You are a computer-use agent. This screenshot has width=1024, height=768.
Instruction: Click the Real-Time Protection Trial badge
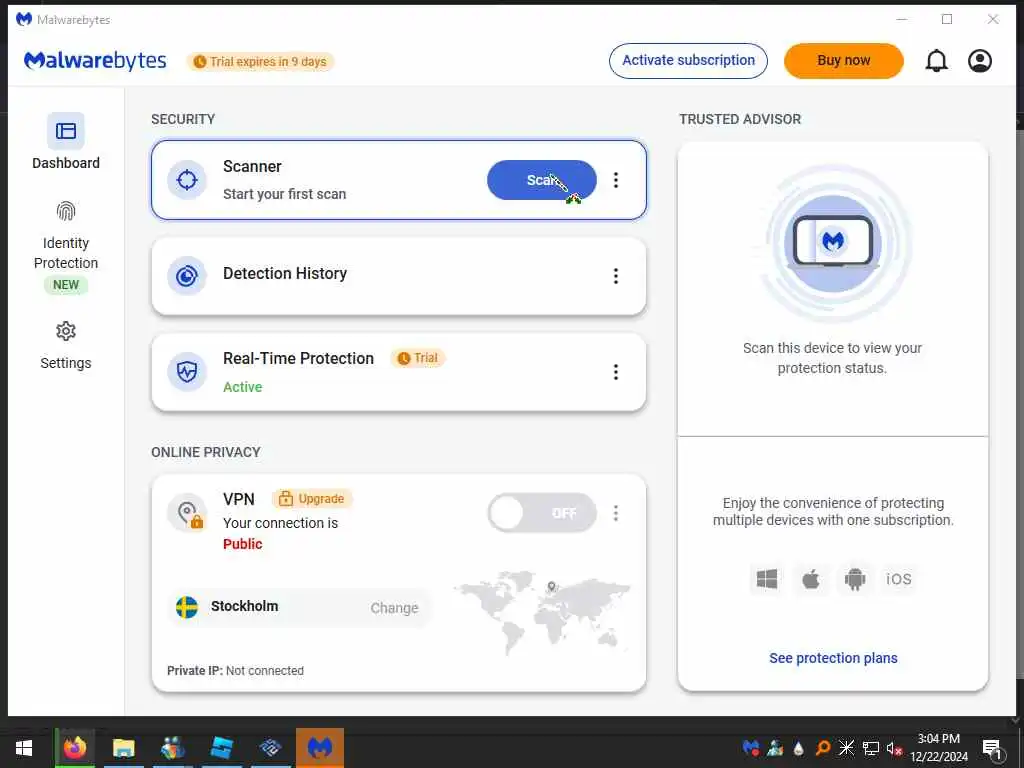(x=418, y=358)
